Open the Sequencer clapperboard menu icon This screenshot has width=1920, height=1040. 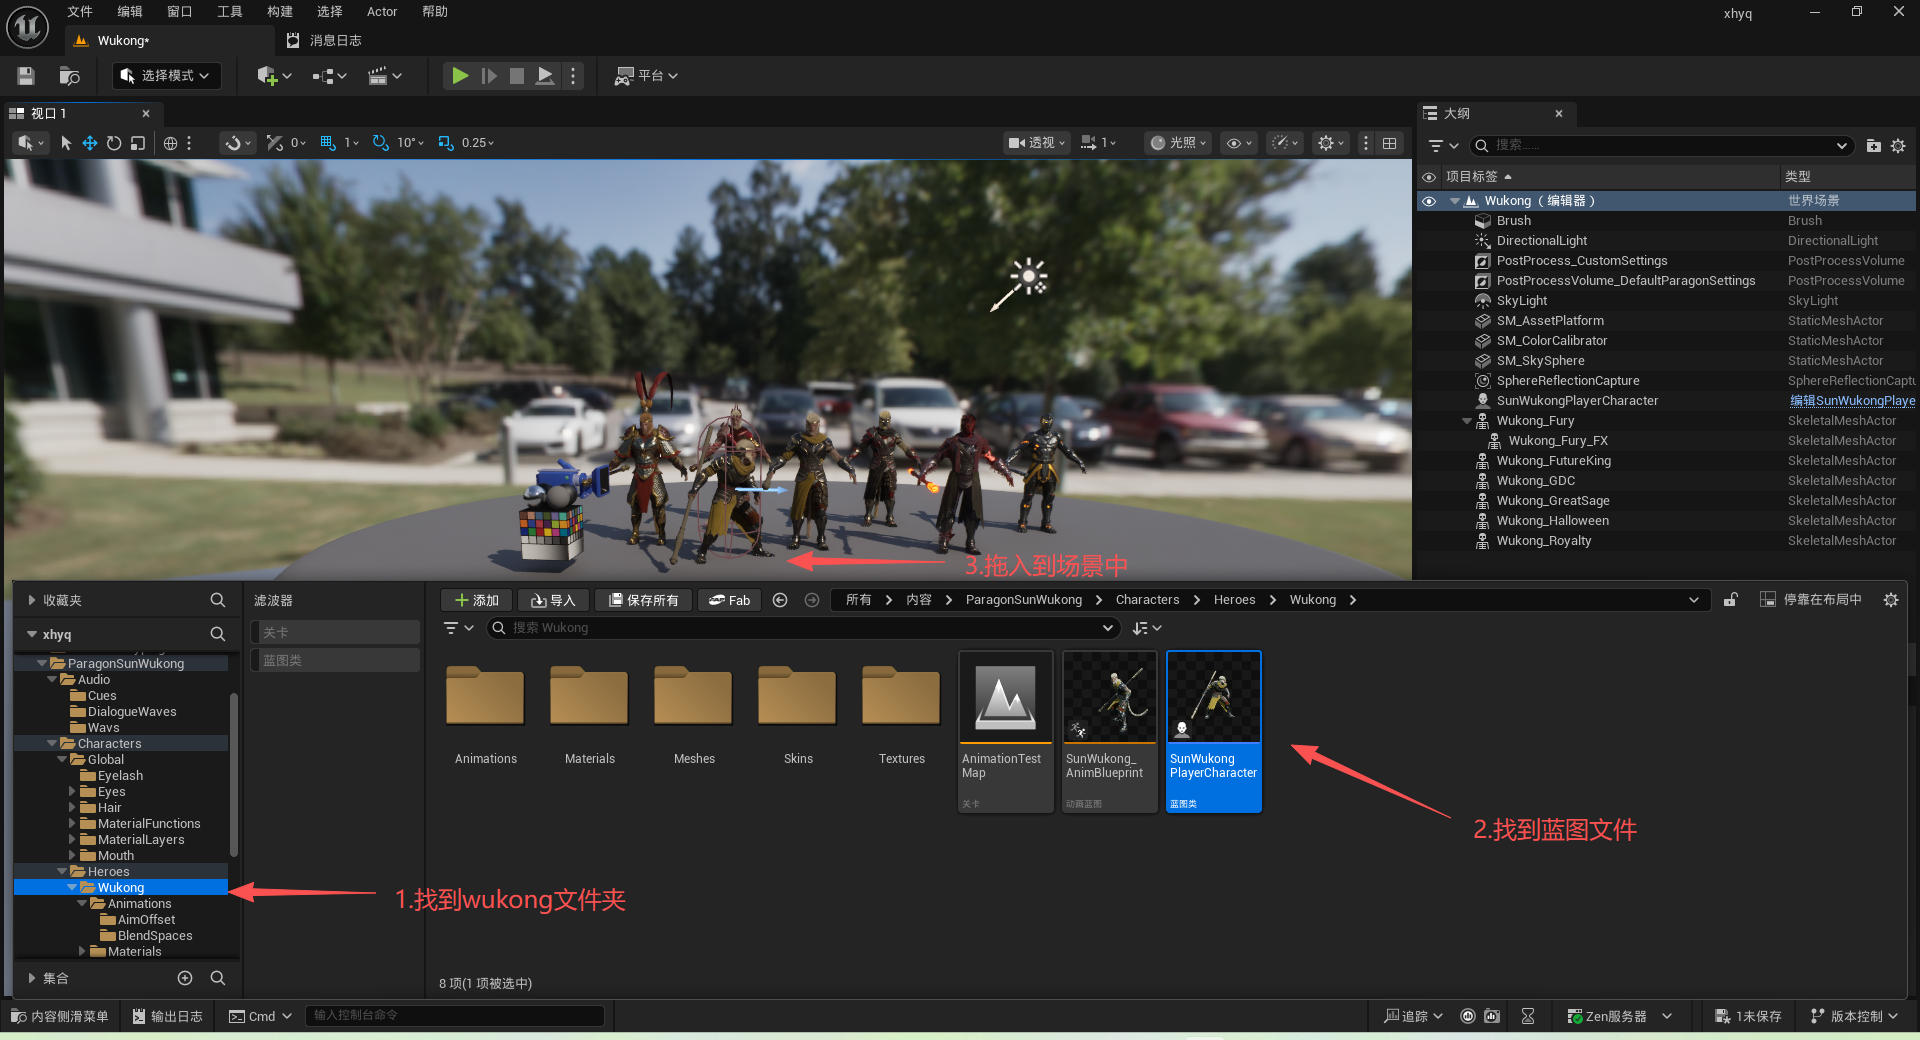pyautogui.click(x=385, y=76)
